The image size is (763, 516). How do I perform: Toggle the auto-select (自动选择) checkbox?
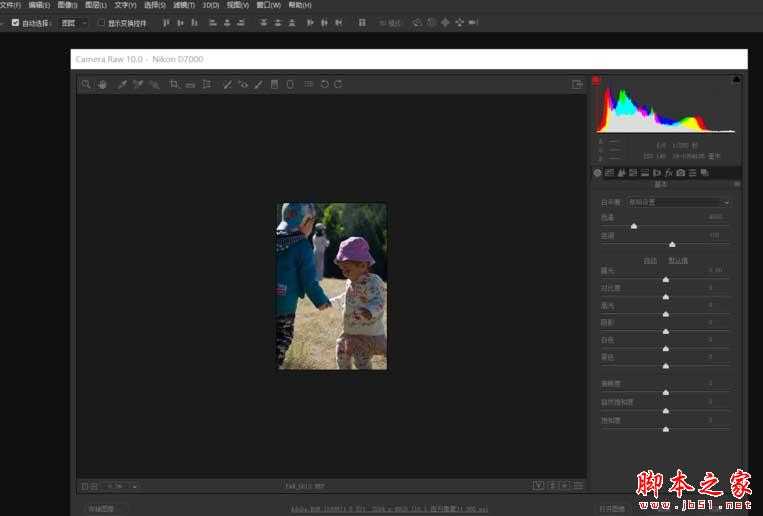(x=15, y=22)
